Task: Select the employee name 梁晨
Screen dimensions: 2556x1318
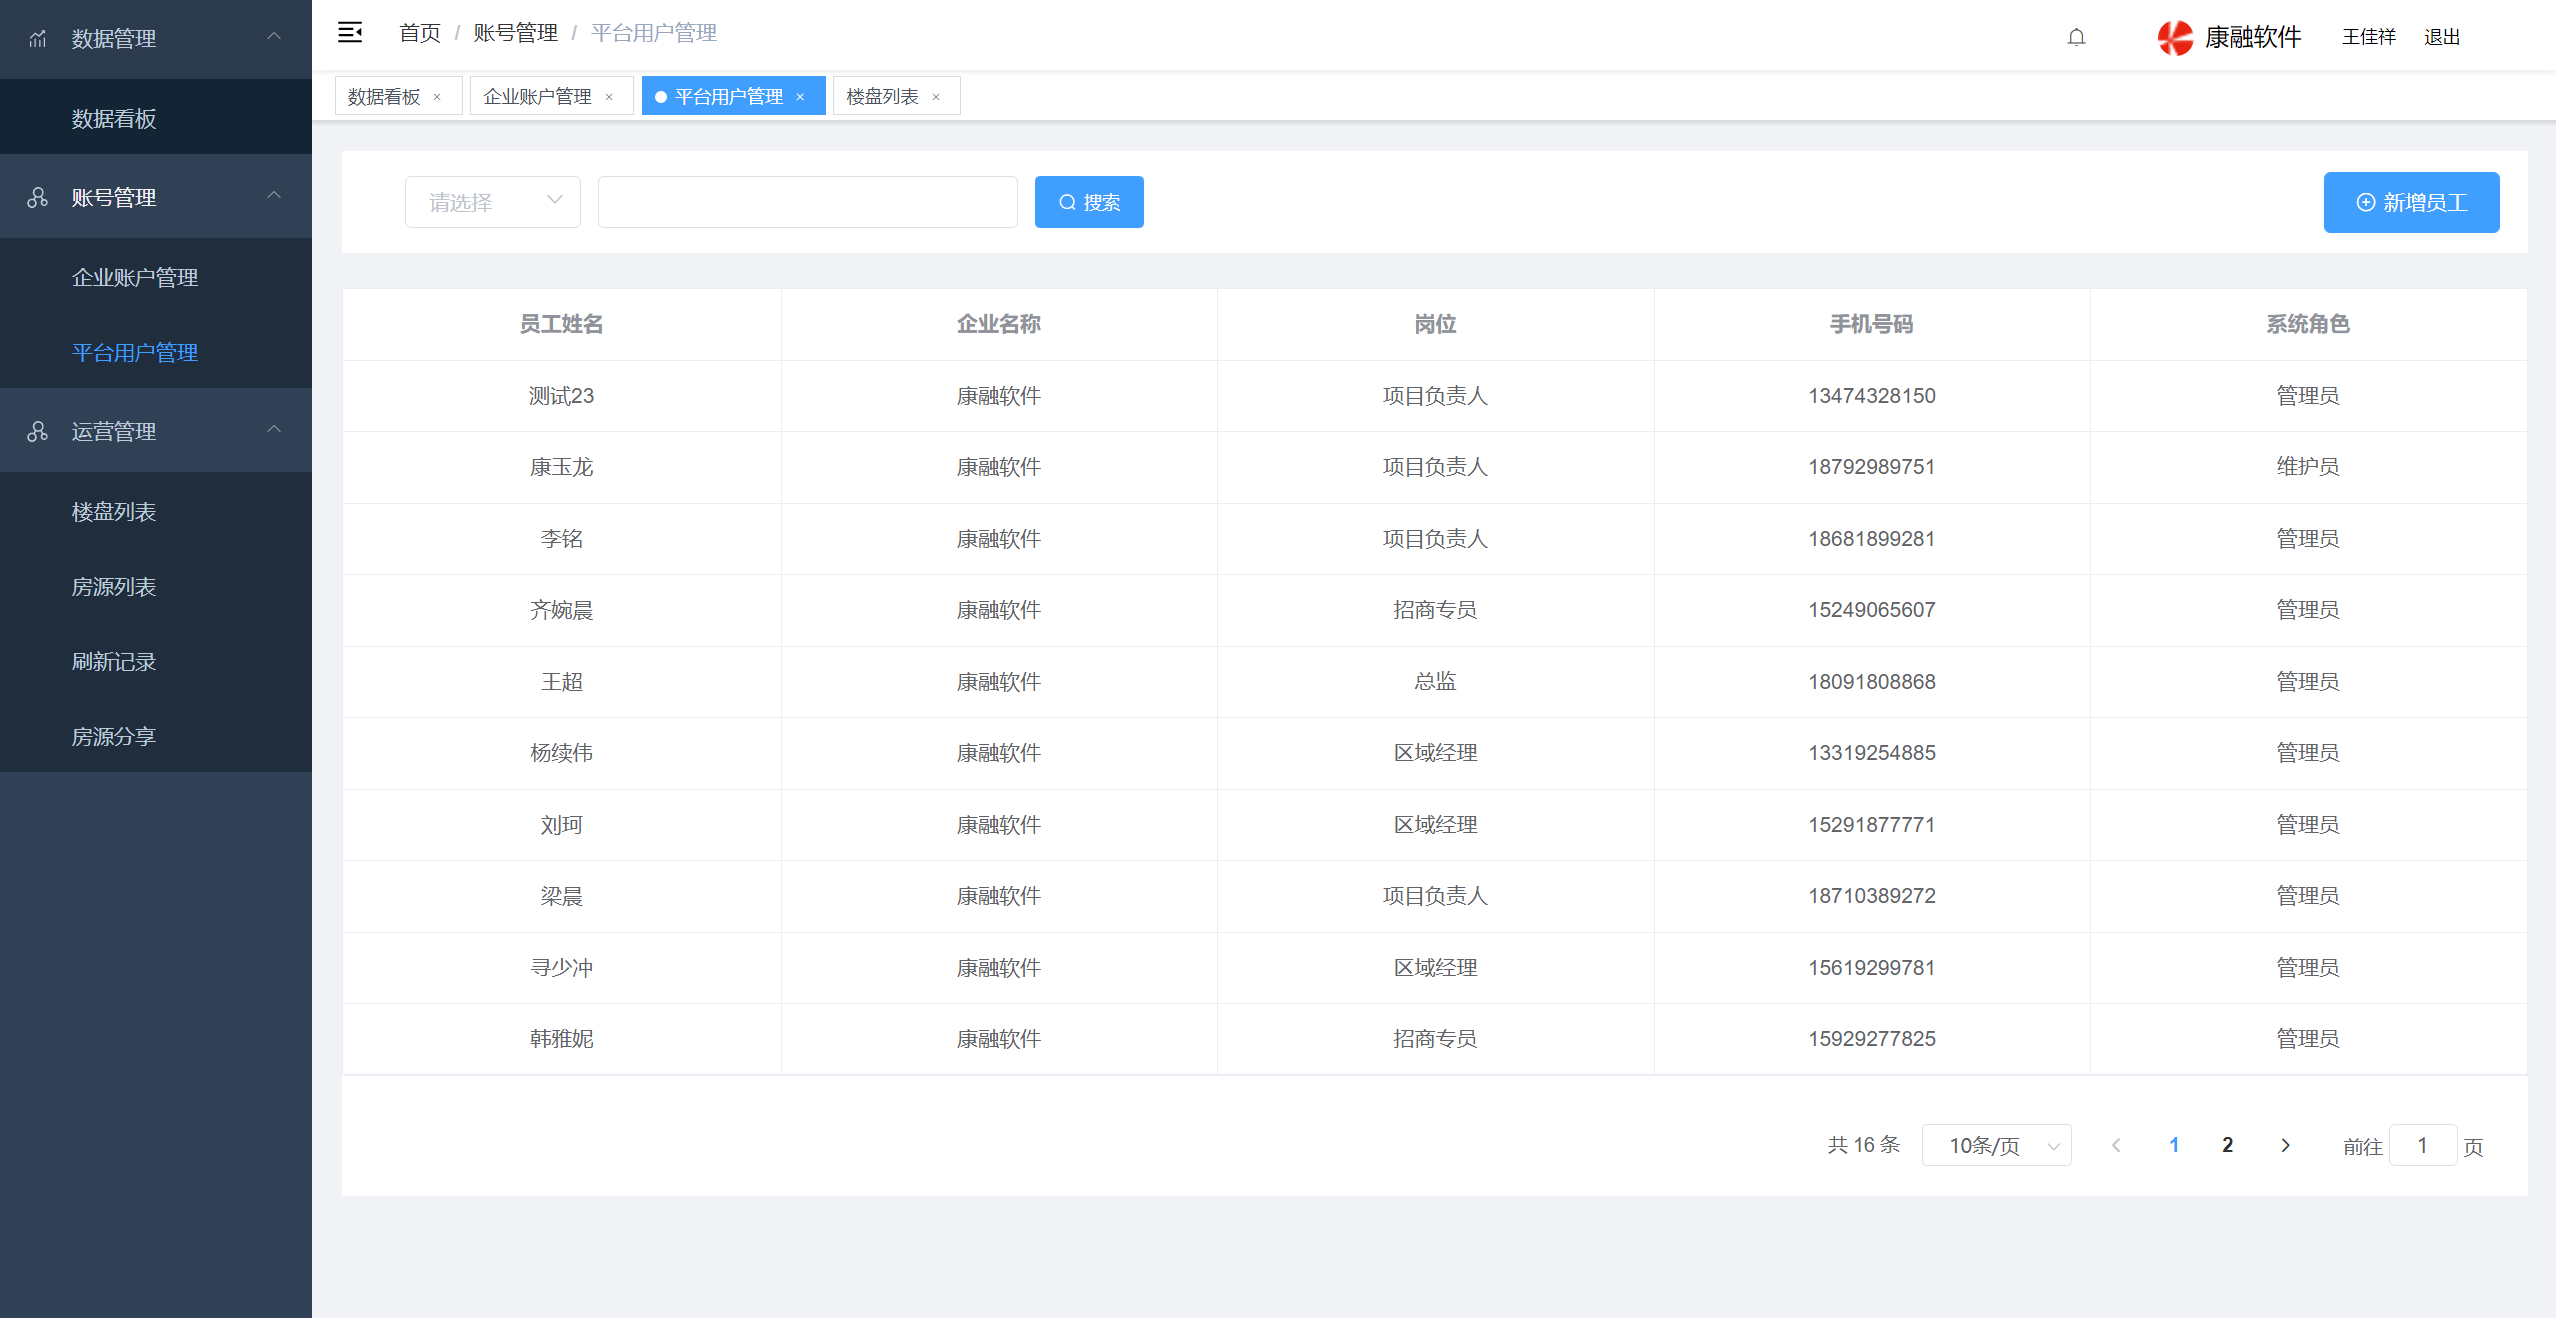Action: tap(561, 896)
